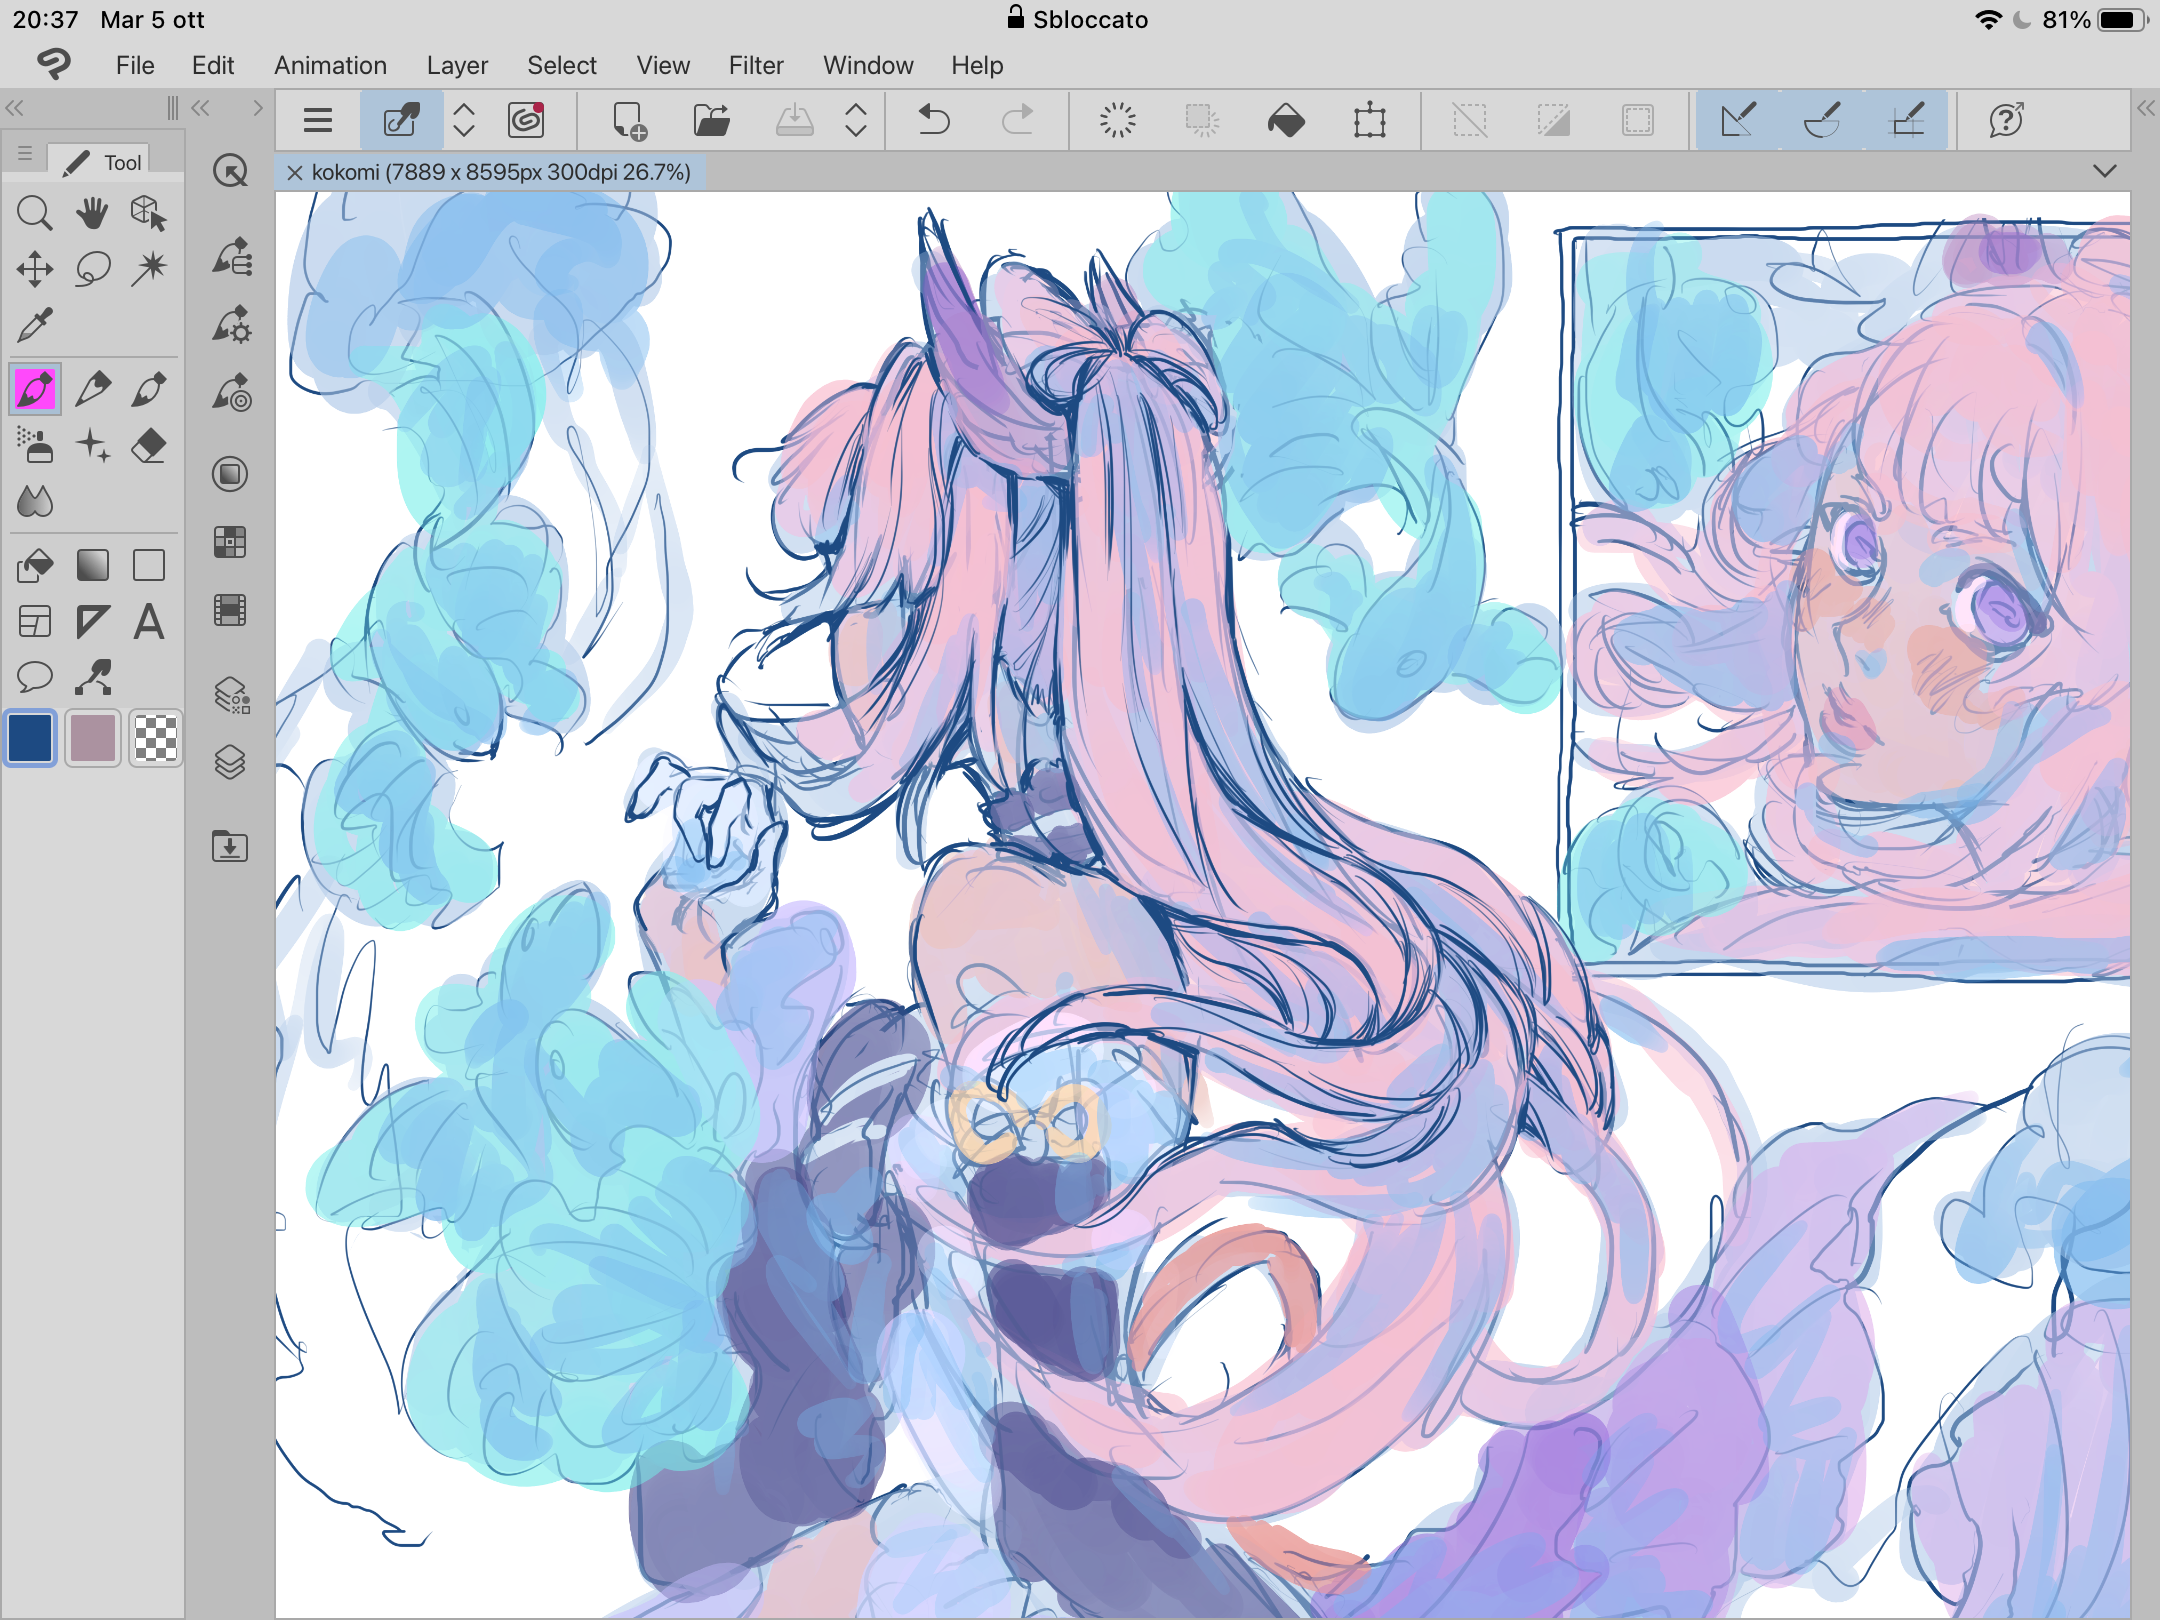Select the Airbrush tool
The height and width of the screenshot is (1620, 2160).
coord(35,445)
